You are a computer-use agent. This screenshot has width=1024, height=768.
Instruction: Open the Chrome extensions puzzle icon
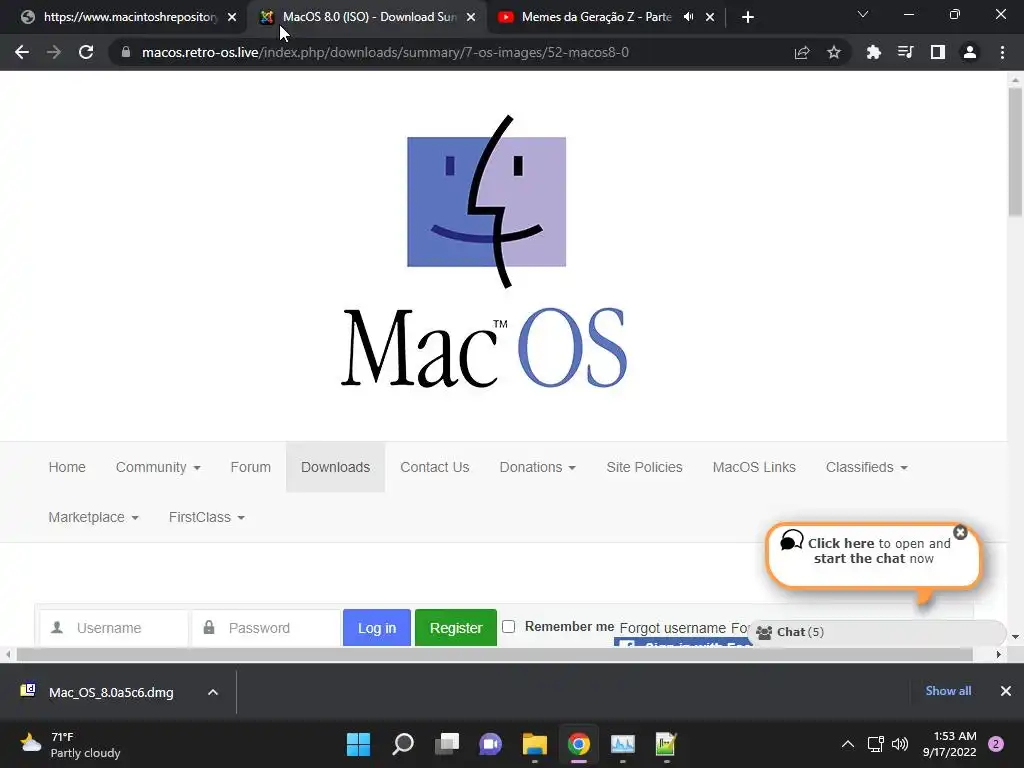873,52
